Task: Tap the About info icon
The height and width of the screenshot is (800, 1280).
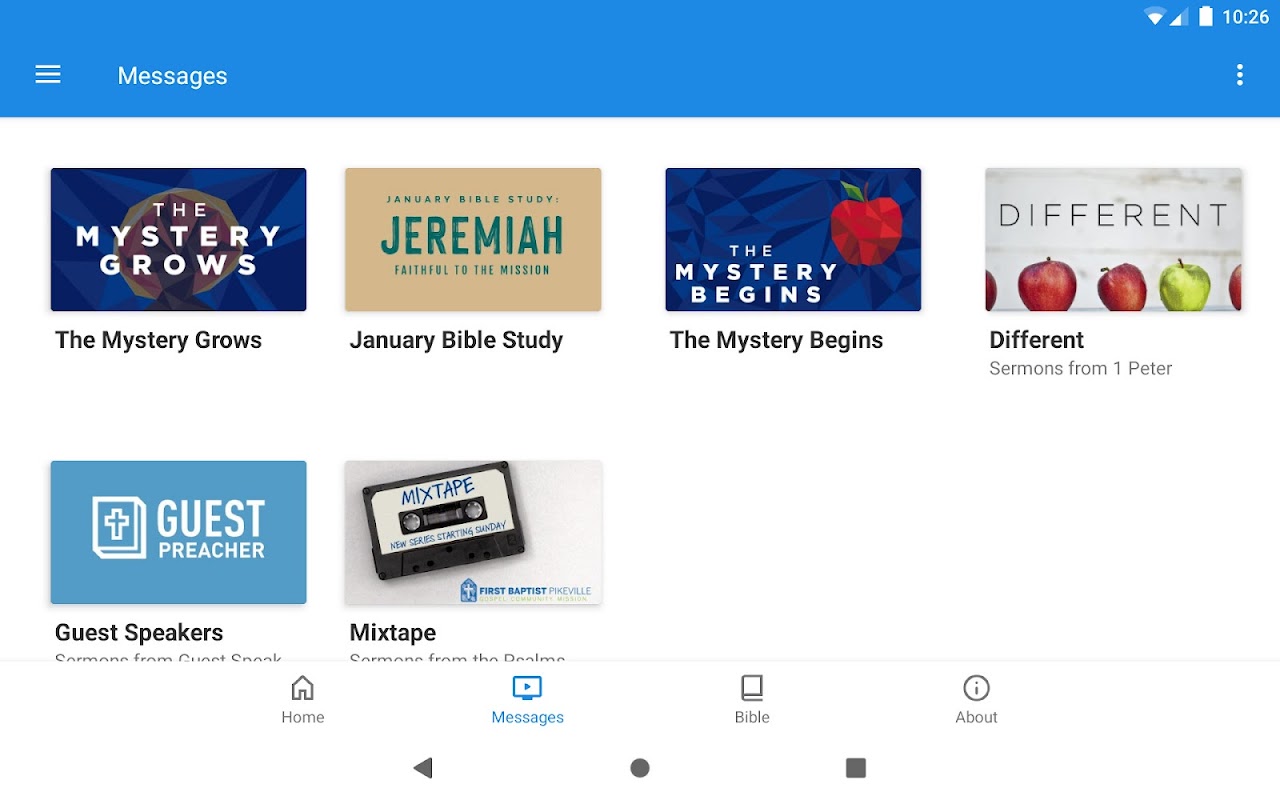Action: coord(976,688)
